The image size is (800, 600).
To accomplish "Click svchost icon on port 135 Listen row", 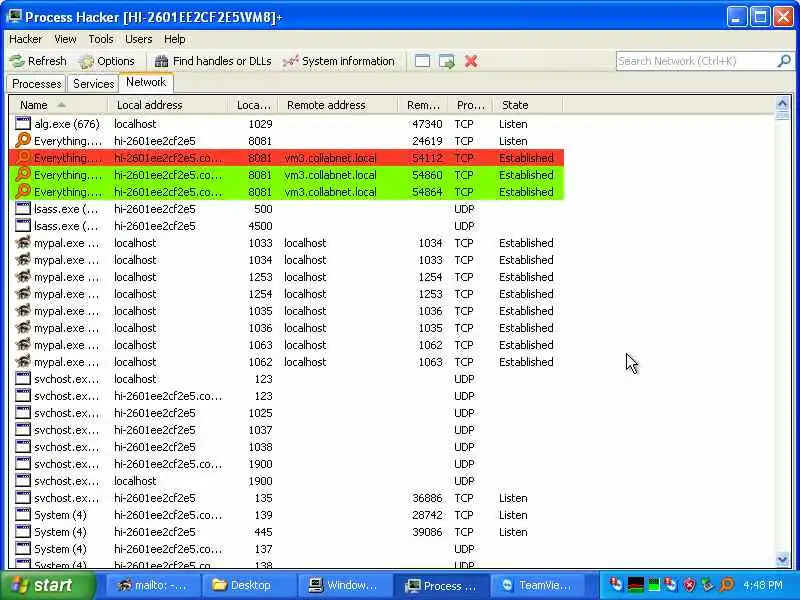I will tap(22, 497).
